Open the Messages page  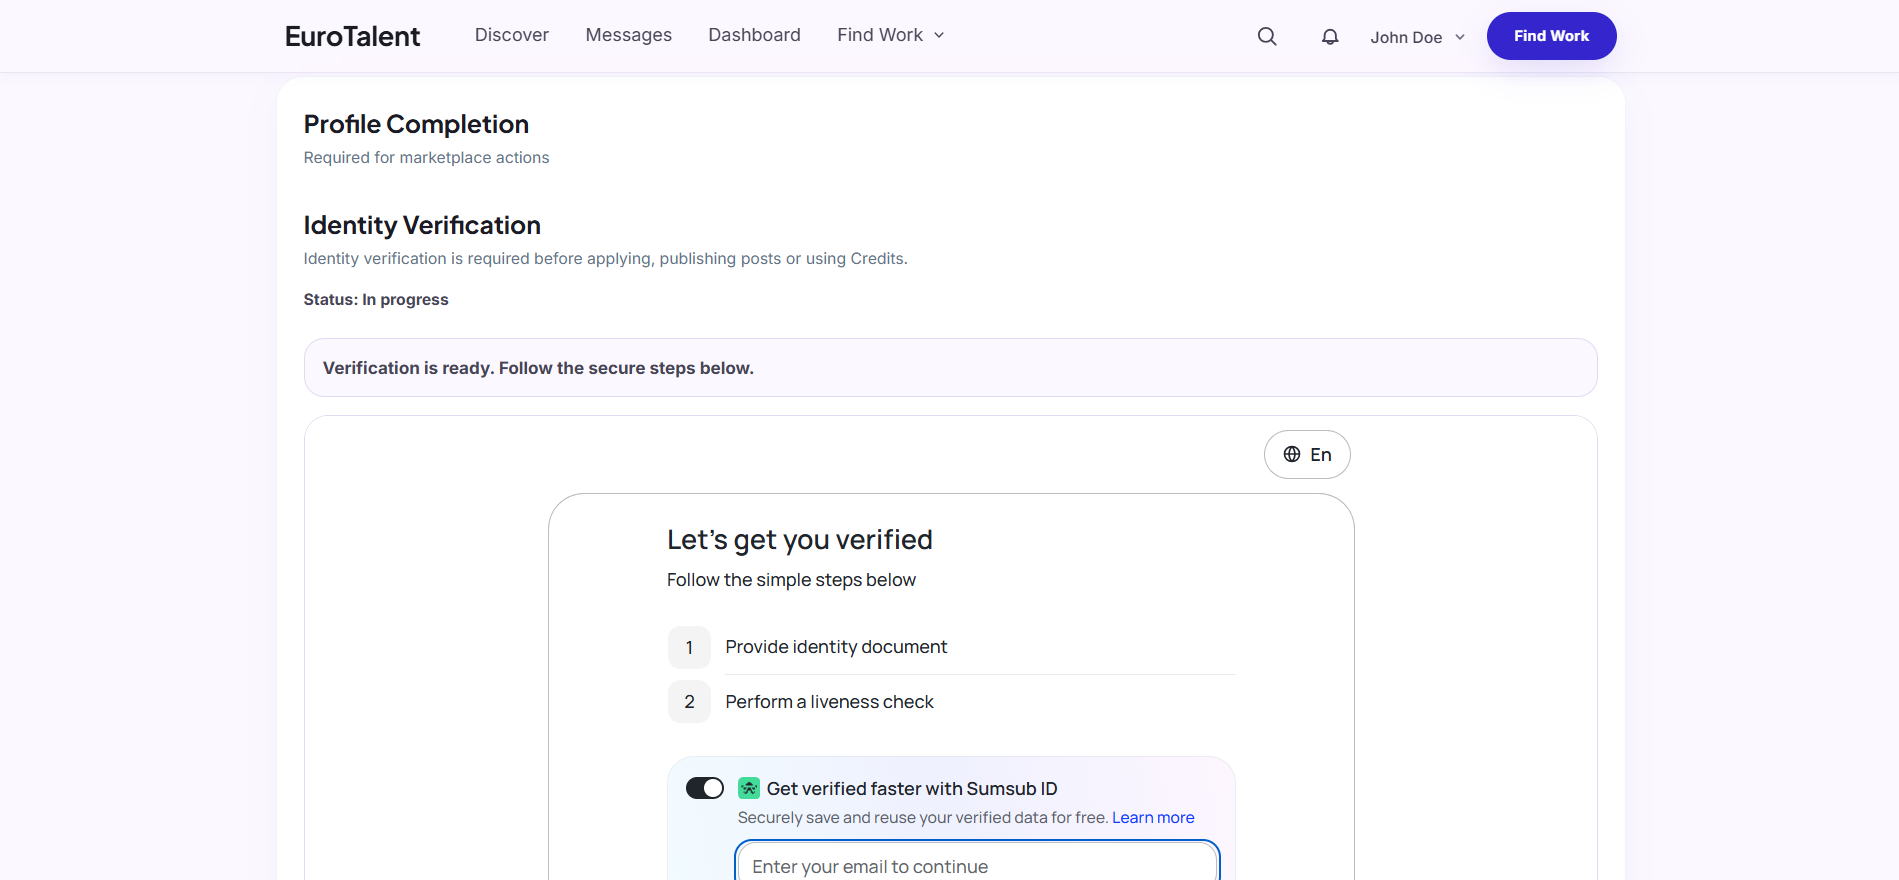[x=629, y=35]
